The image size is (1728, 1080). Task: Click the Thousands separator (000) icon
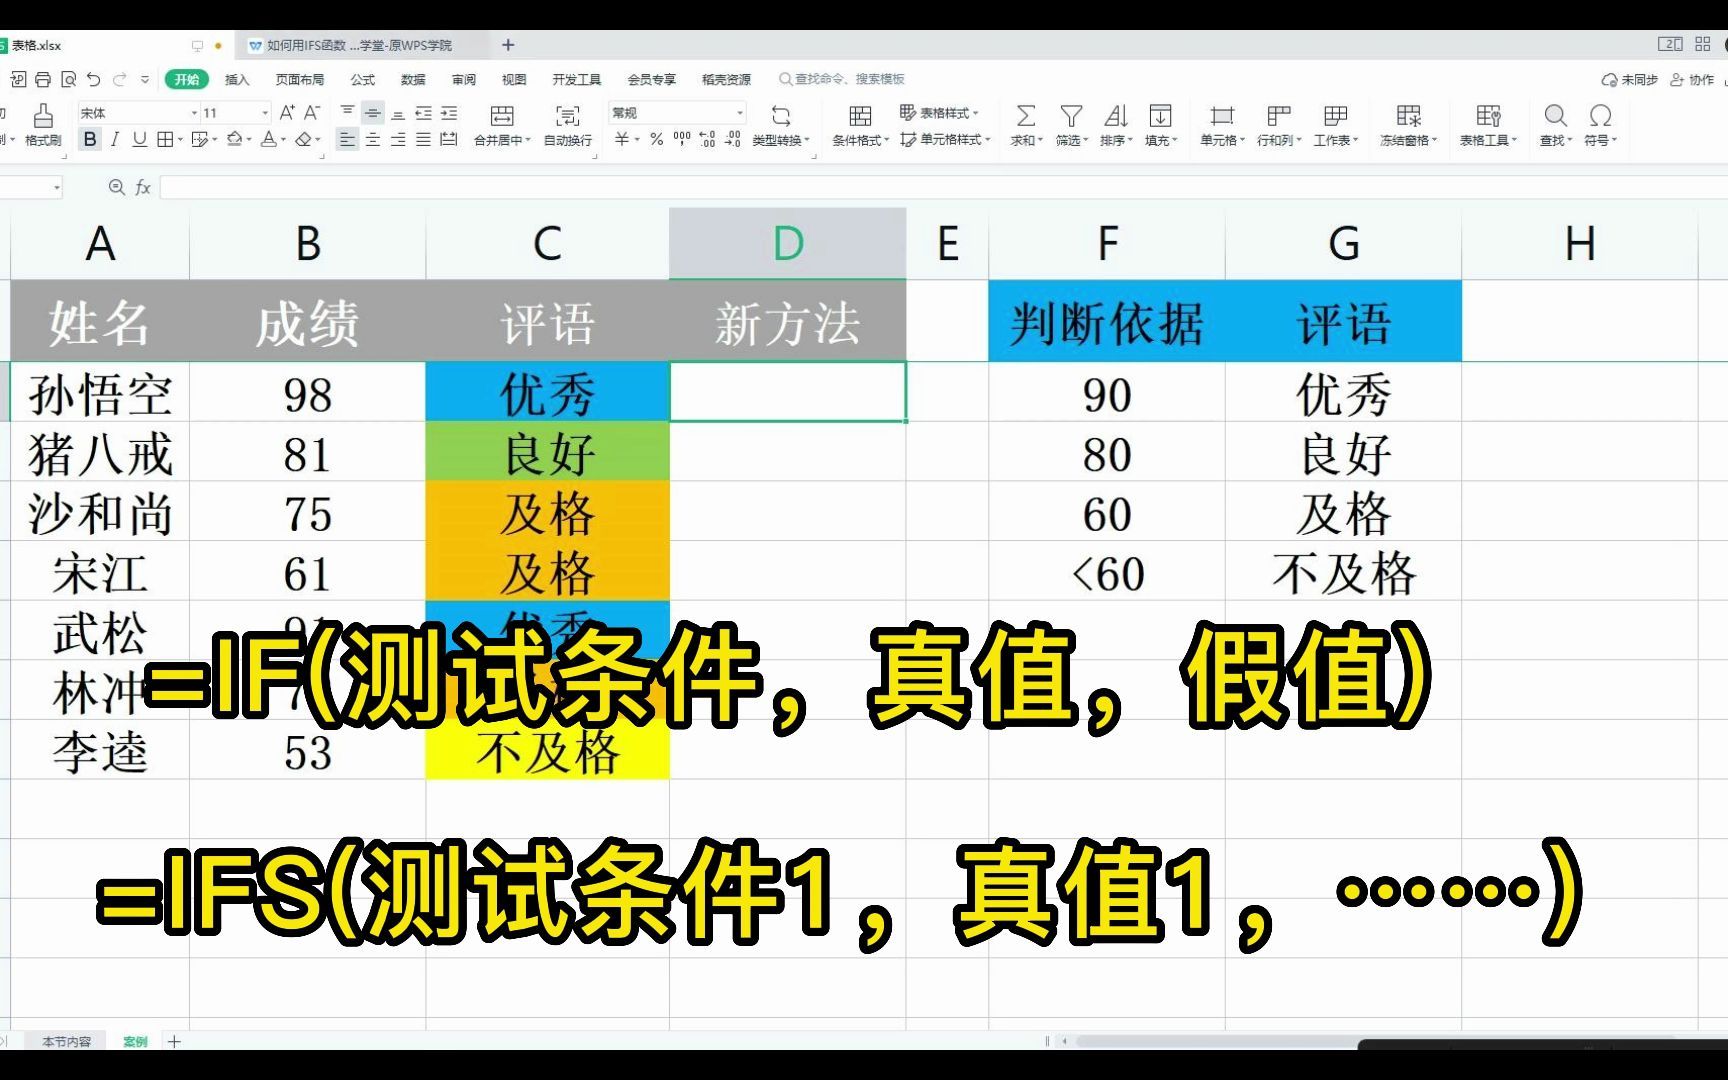click(682, 139)
